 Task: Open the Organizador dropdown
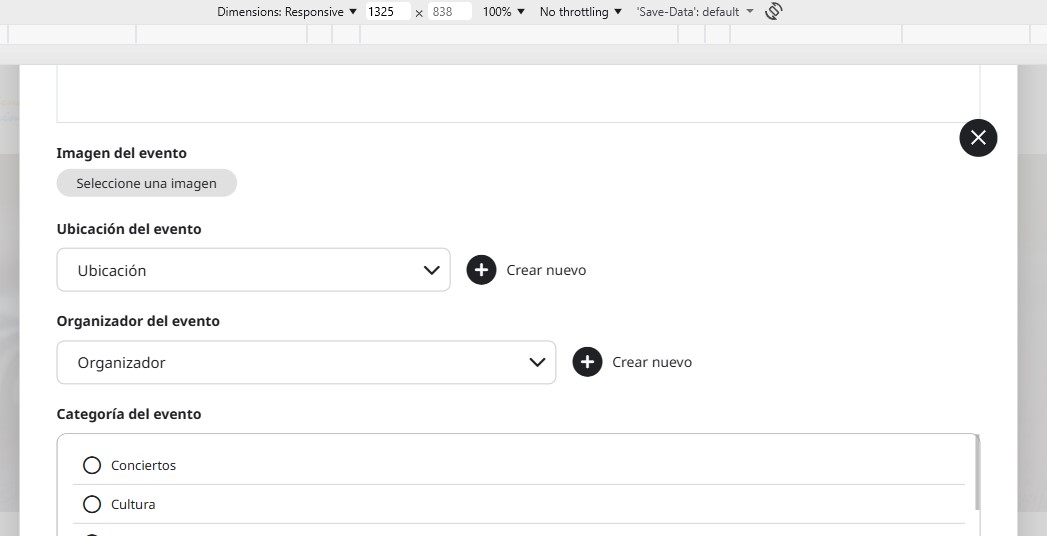tap(305, 362)
